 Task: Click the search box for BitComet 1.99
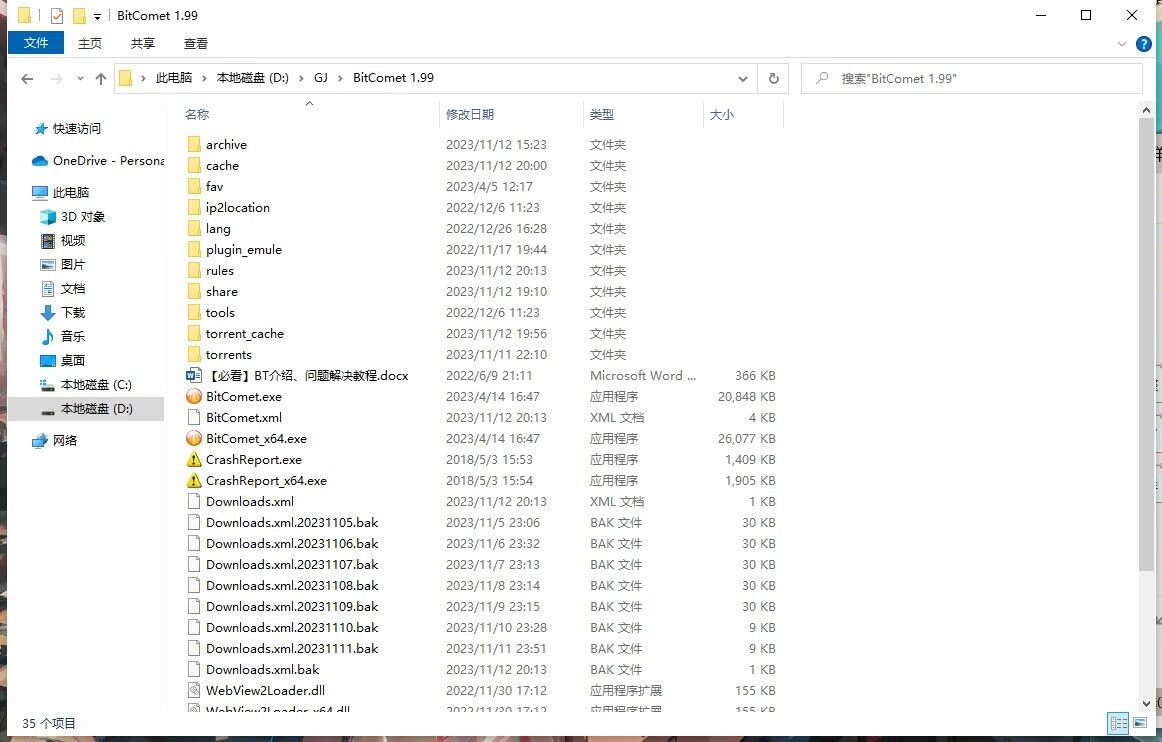(x=972, y=79)
